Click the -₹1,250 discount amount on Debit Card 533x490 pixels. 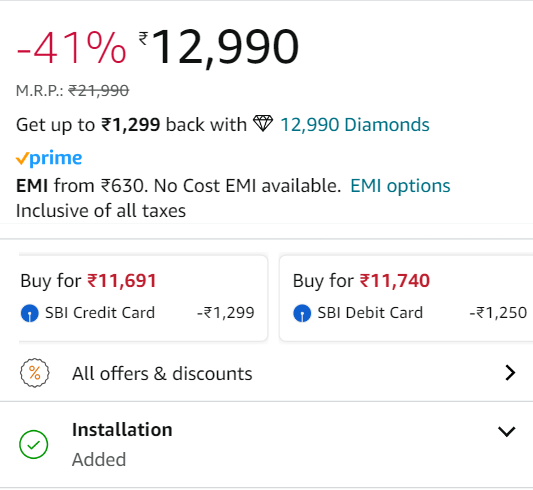point(498,313)
